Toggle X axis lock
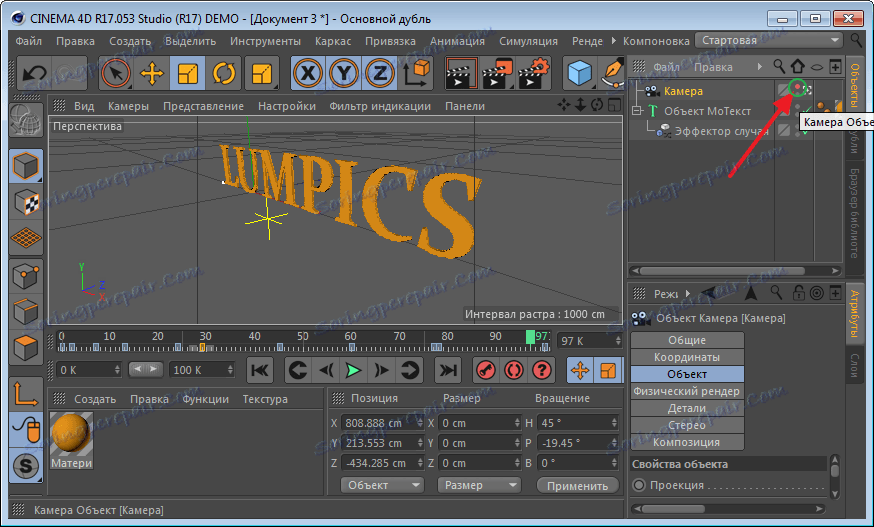The image size is (874, 527). (x=307, y=73)
